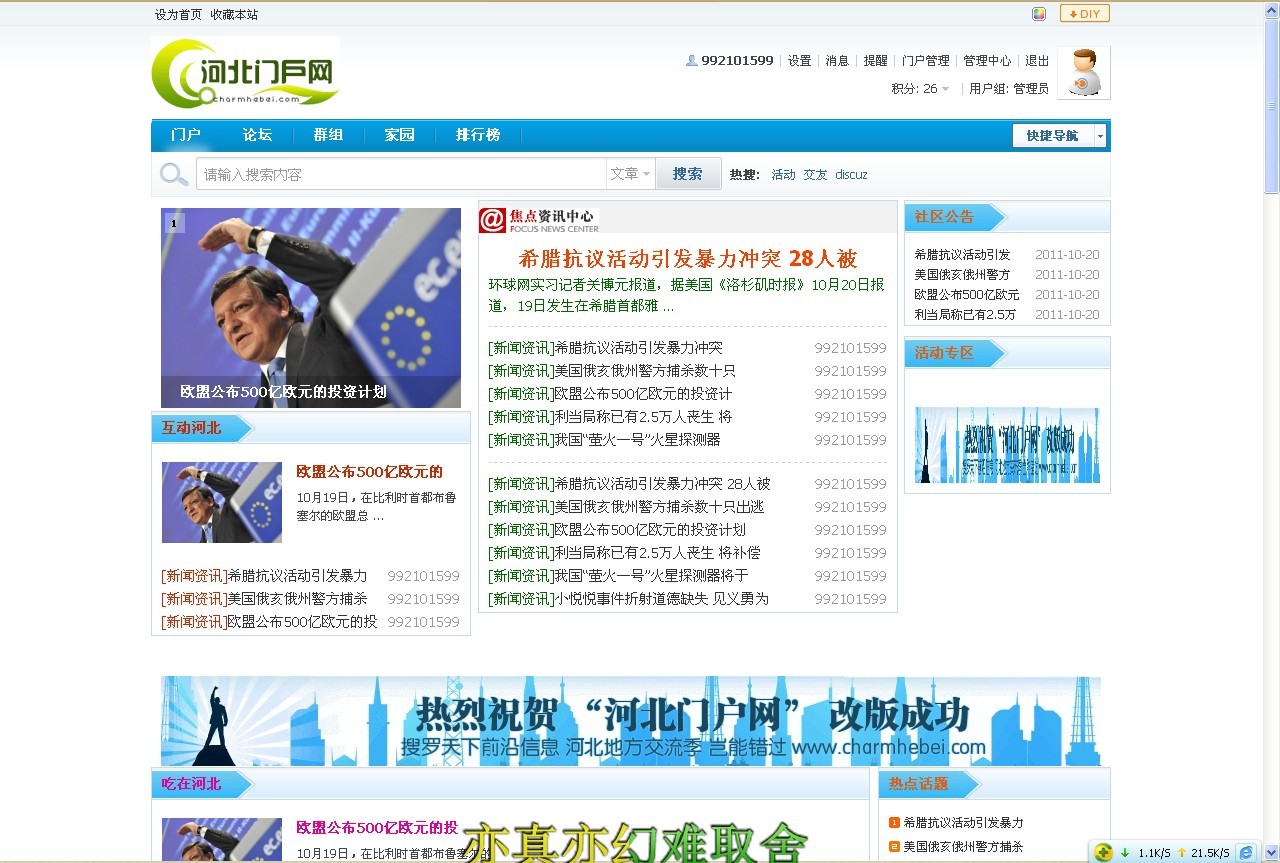Open 360 Safe from the system tray
The height and width of the screenshot is (863, 1280).
click(x=1102, y=852)
